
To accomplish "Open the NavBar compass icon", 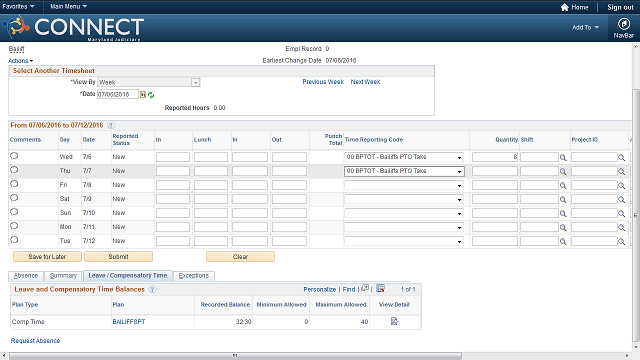I will point(623,24).
